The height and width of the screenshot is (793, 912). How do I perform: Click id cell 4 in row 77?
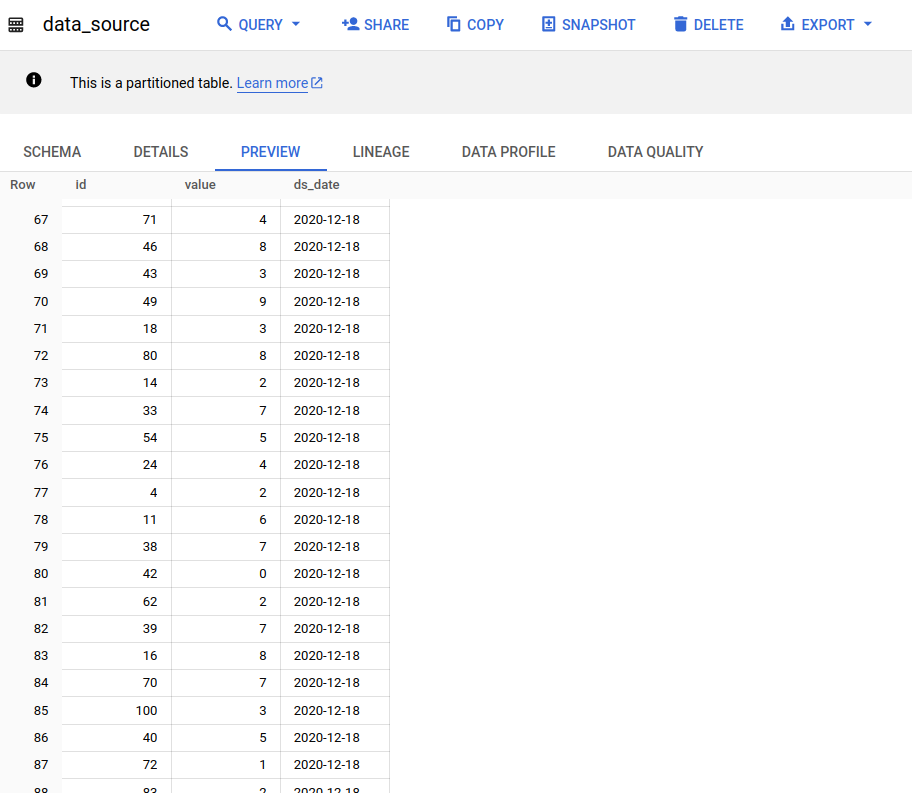(x=117, y=493)
